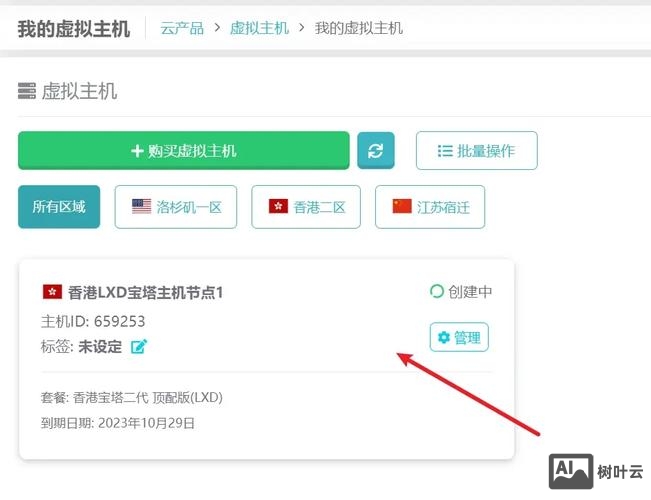Click the 购买虚拟主机 green button
The width and height of the screenshot is (651, 500).
[x=184, y=150]
